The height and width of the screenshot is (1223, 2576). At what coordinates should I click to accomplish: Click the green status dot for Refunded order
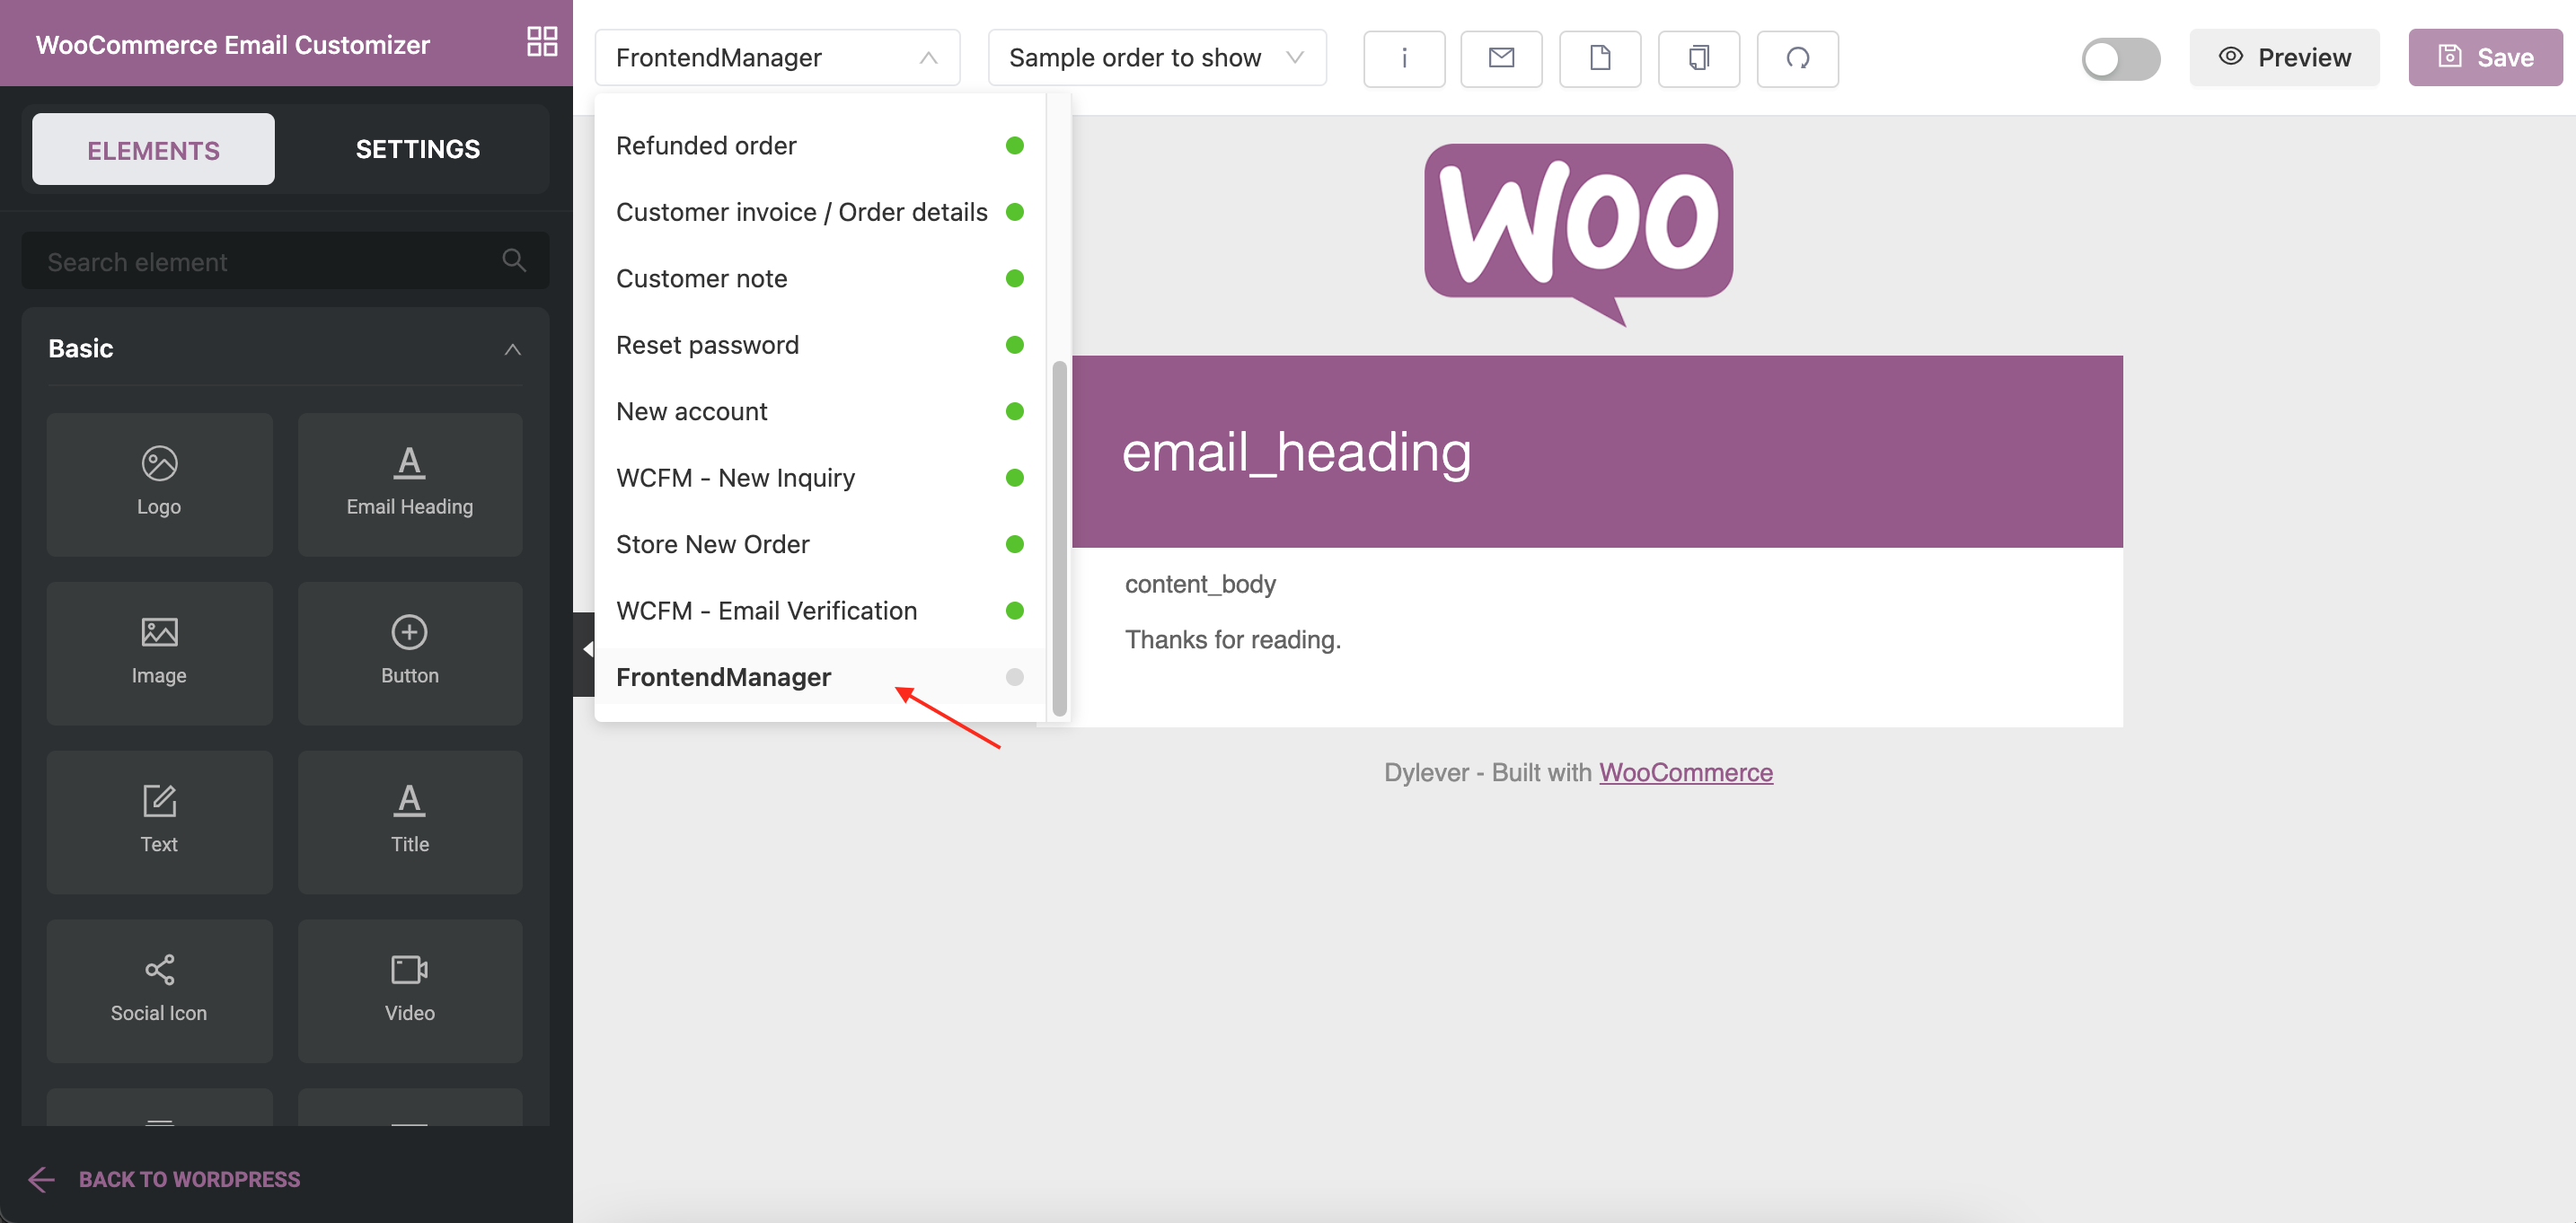[1014, 146]
